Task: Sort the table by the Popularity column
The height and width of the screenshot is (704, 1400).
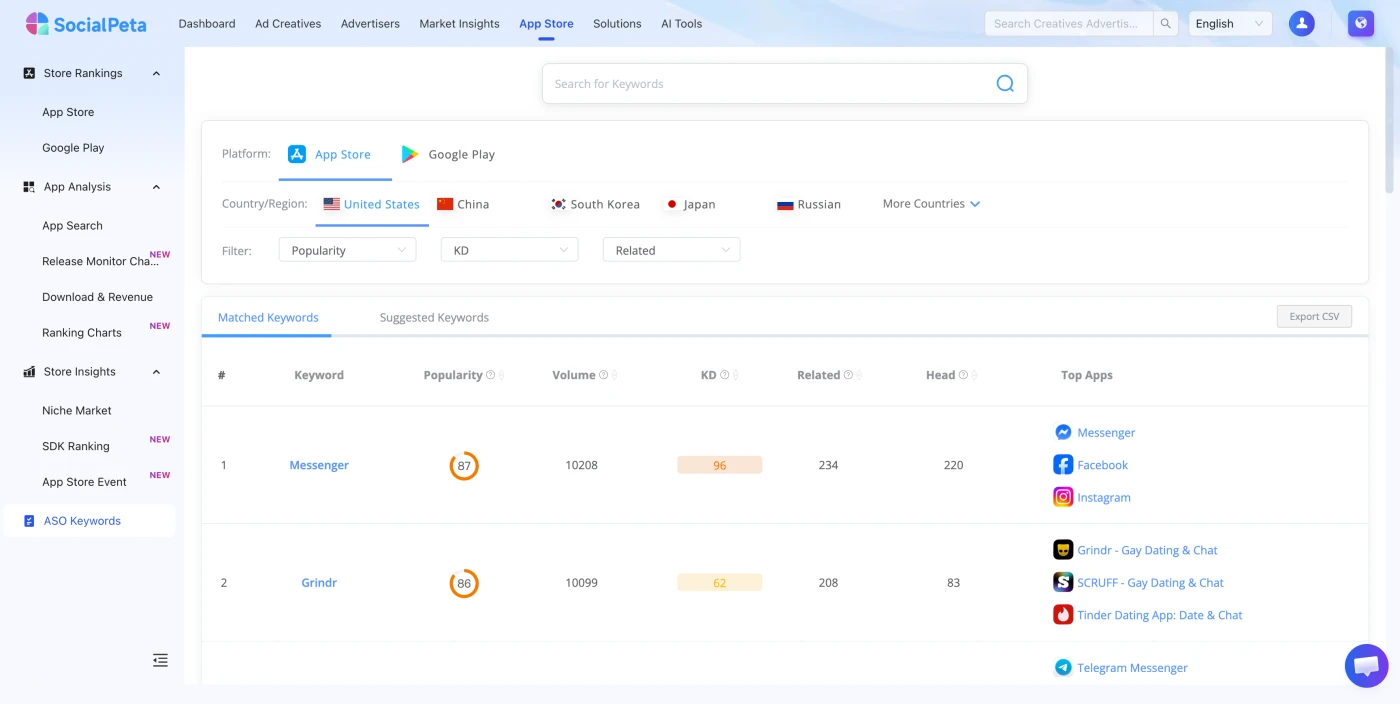Action: click(501, 375)
